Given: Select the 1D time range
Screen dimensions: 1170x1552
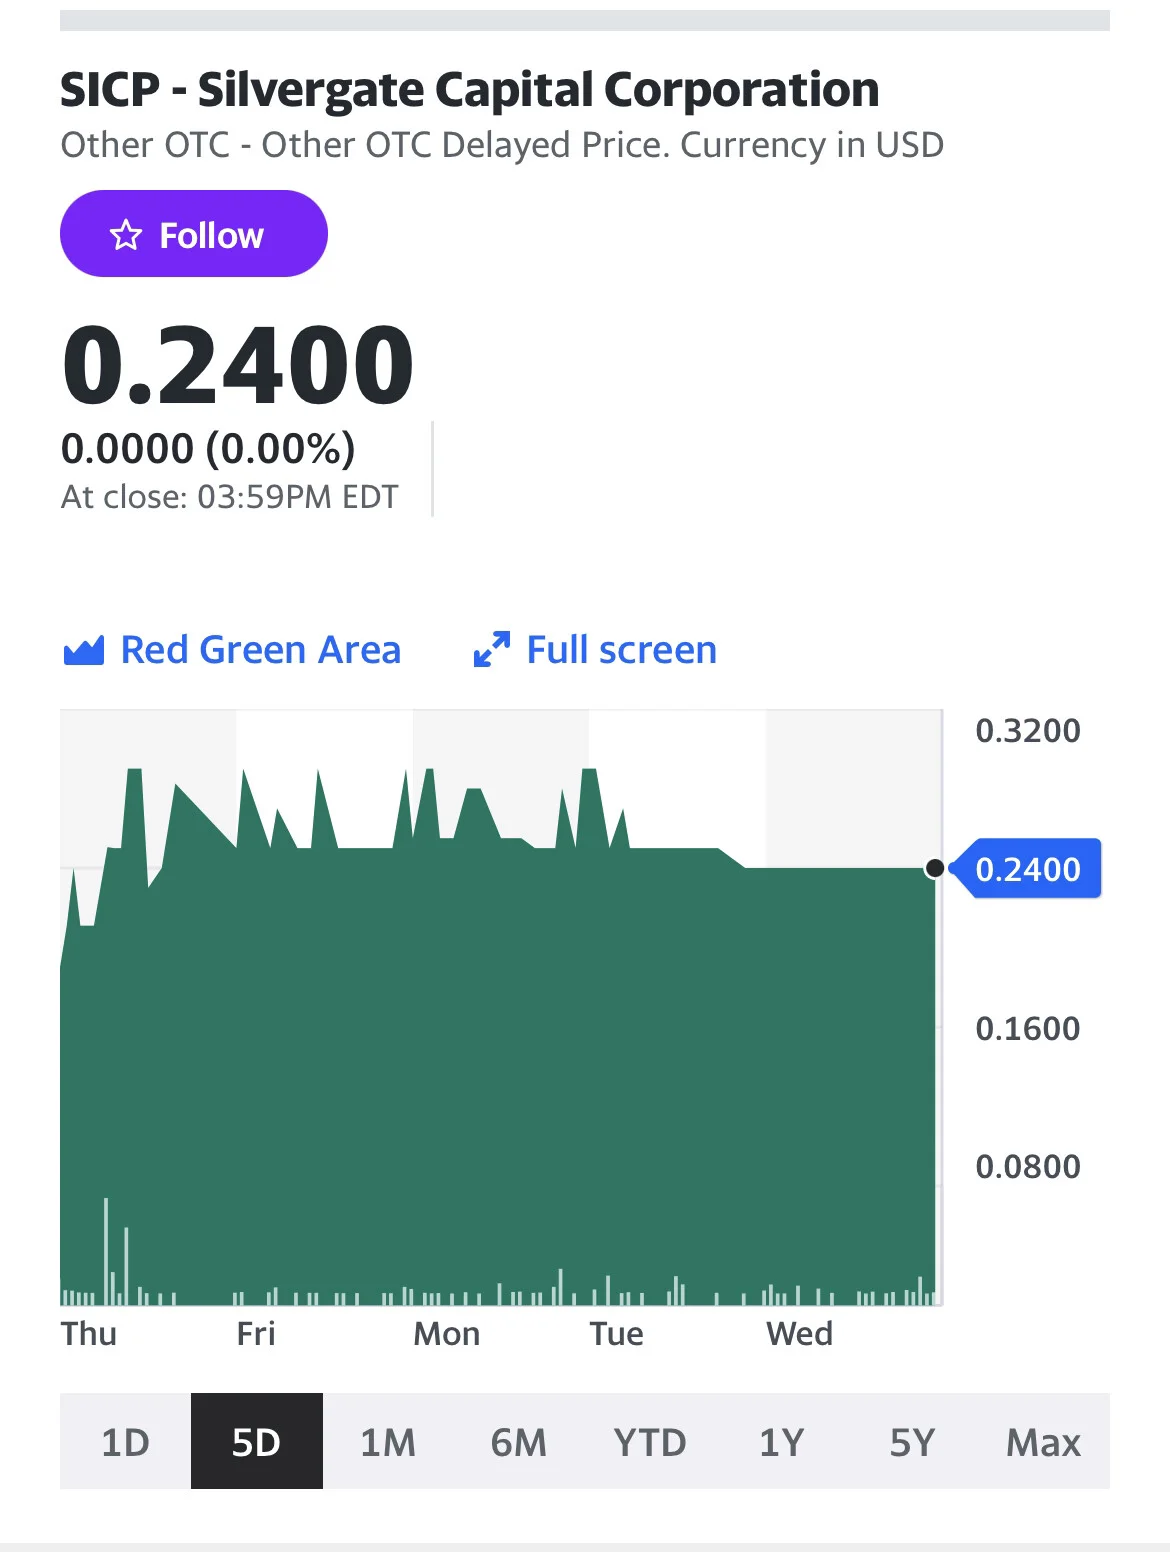Looking at the screenshot, I should [x=125, y=1442].
